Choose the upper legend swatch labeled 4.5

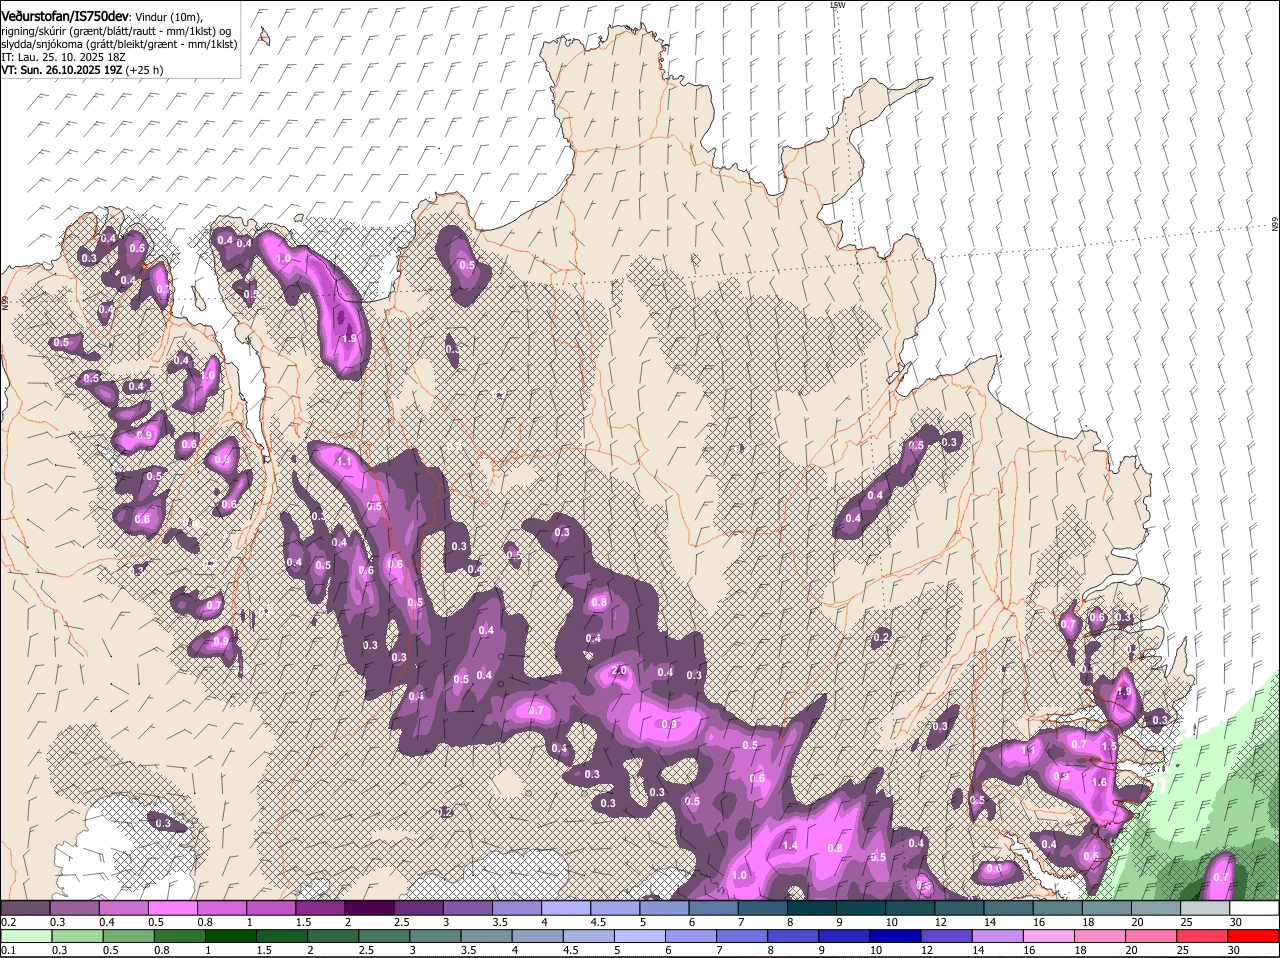(615, 908)
